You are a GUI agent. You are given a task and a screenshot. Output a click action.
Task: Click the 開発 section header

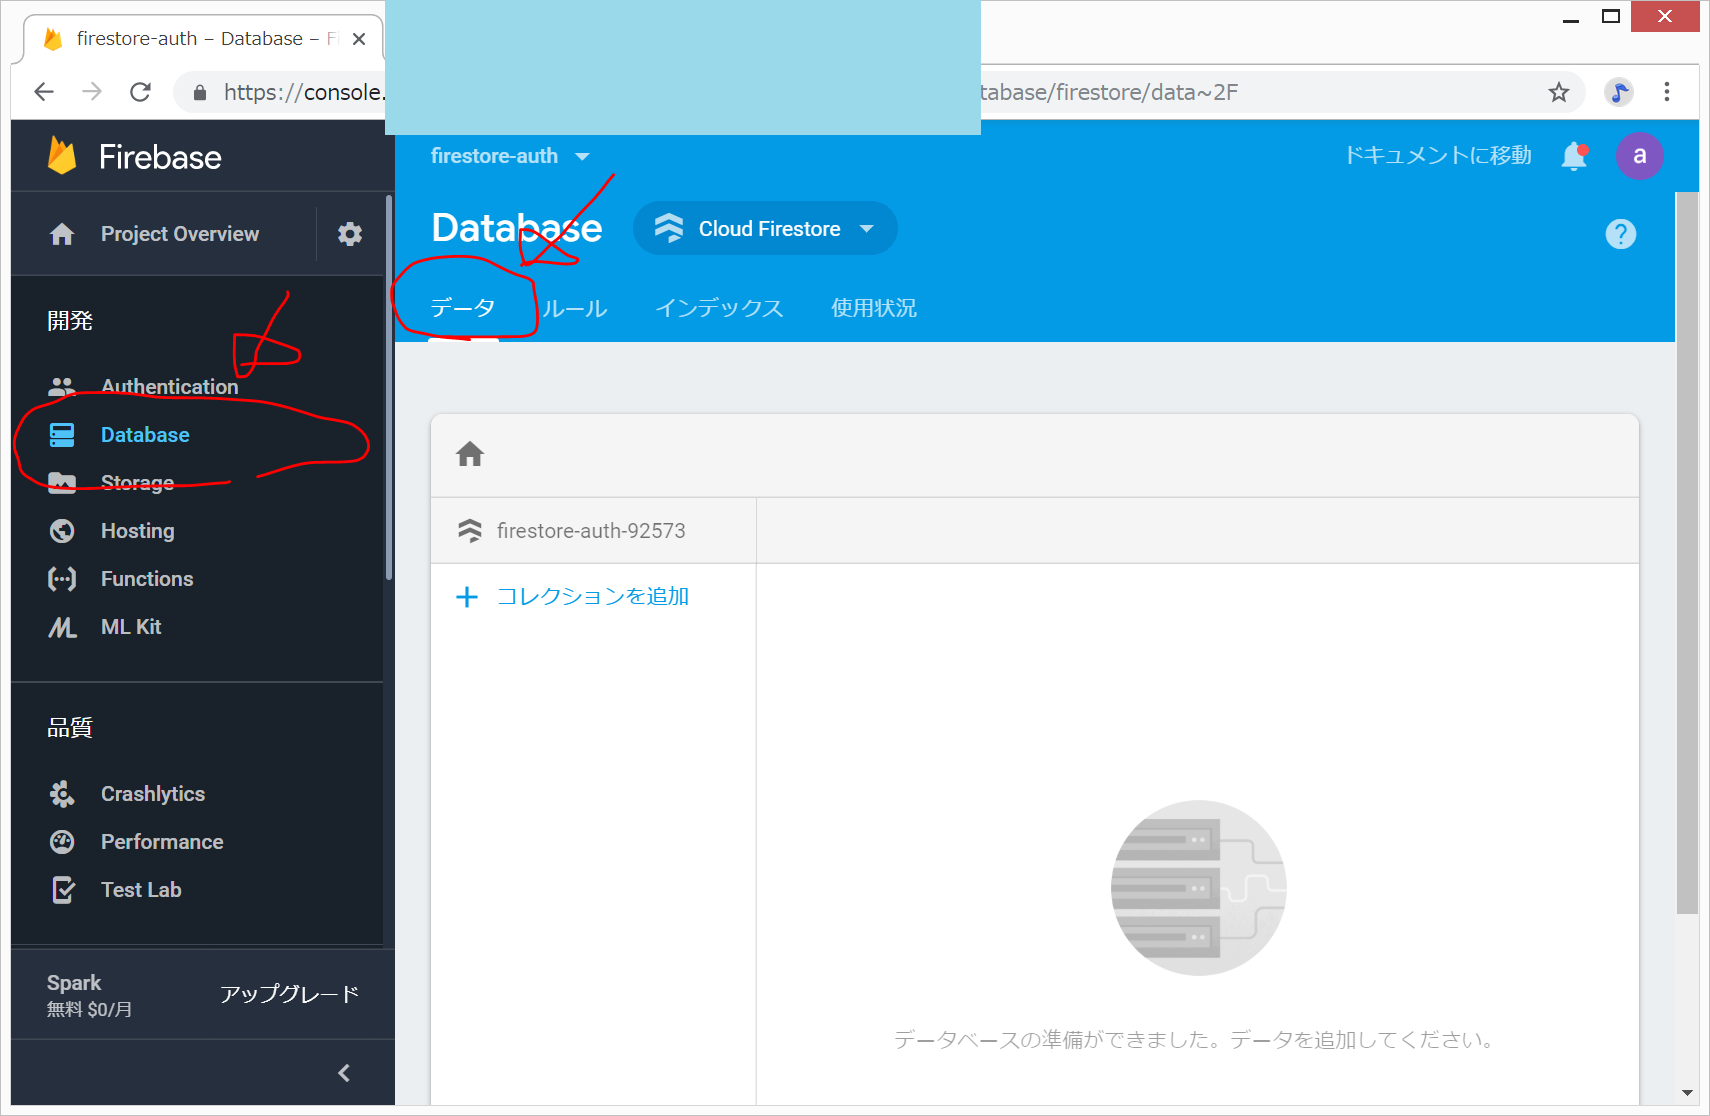click(x=70, y=321)
